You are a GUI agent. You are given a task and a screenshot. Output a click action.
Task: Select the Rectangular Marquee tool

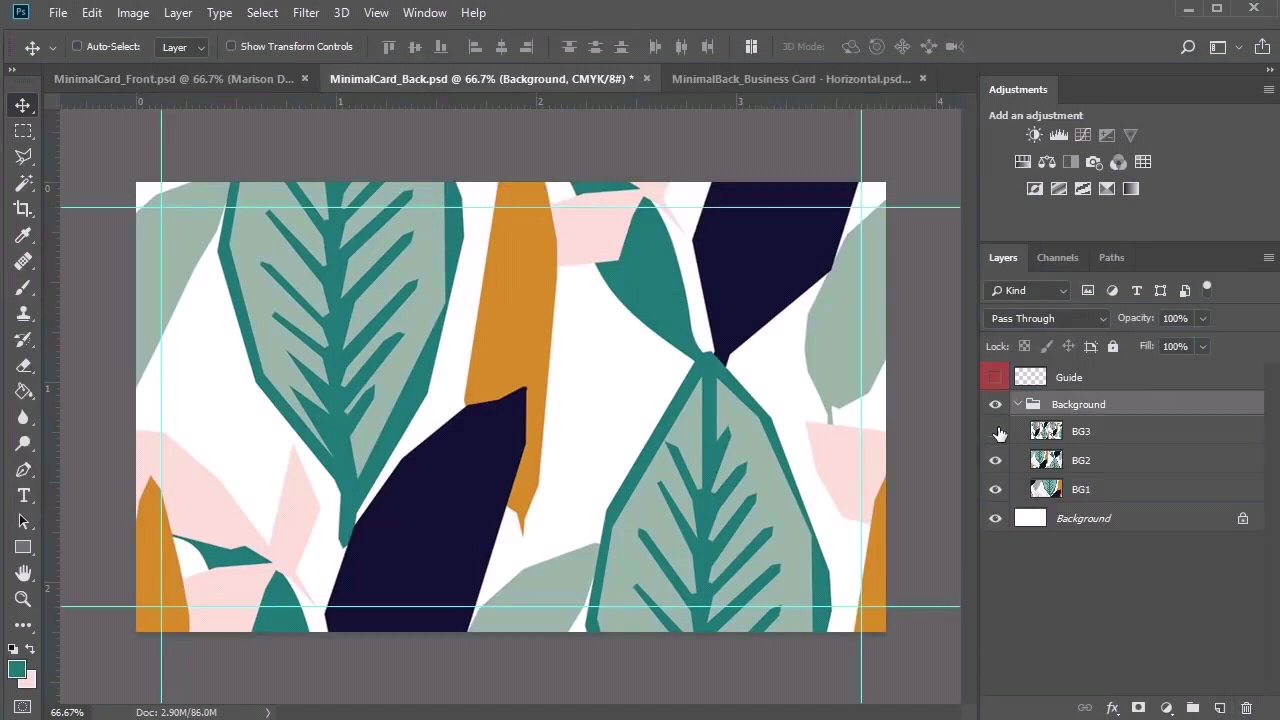tap(23, 131)
